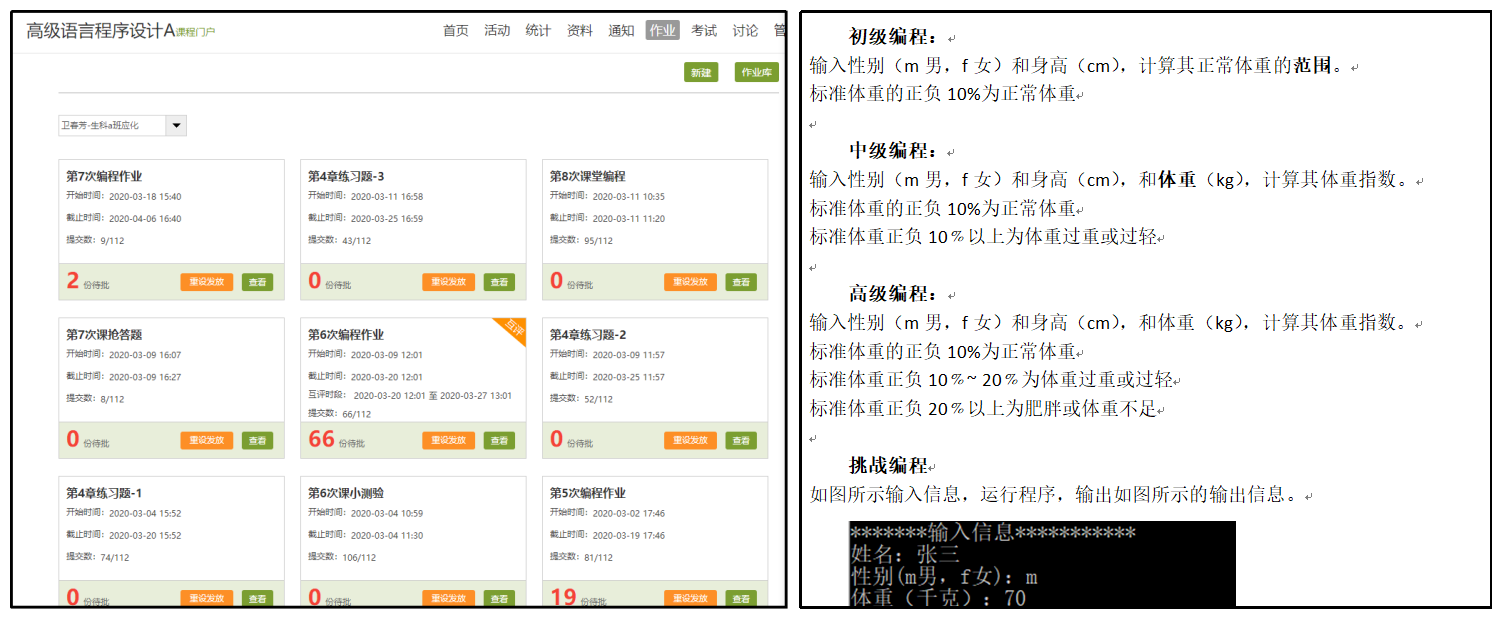This screenshot has width=1502, height=620.
Task: Click 重设发放 on the 第6次编程作业 card
Action: tap(449, 440)
